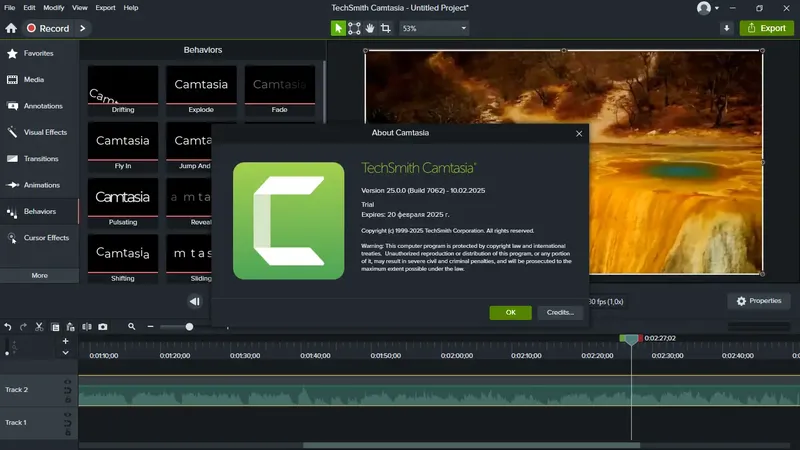Open the account profile dropdown
800x450 pixels.
[x=708, y=8]
